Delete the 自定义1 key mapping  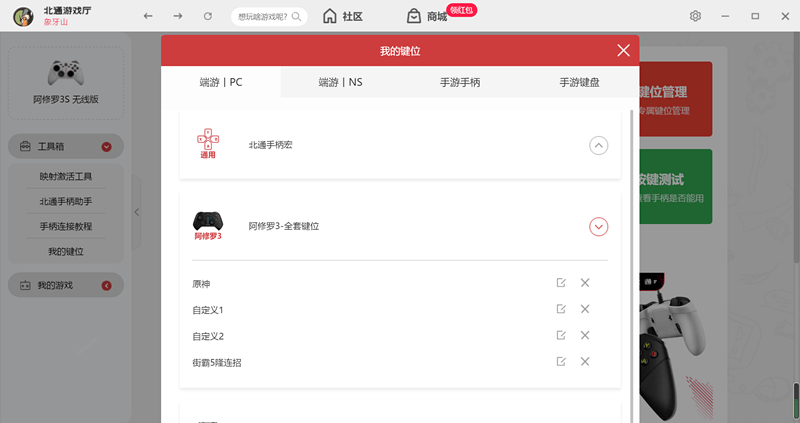point(585,309)
